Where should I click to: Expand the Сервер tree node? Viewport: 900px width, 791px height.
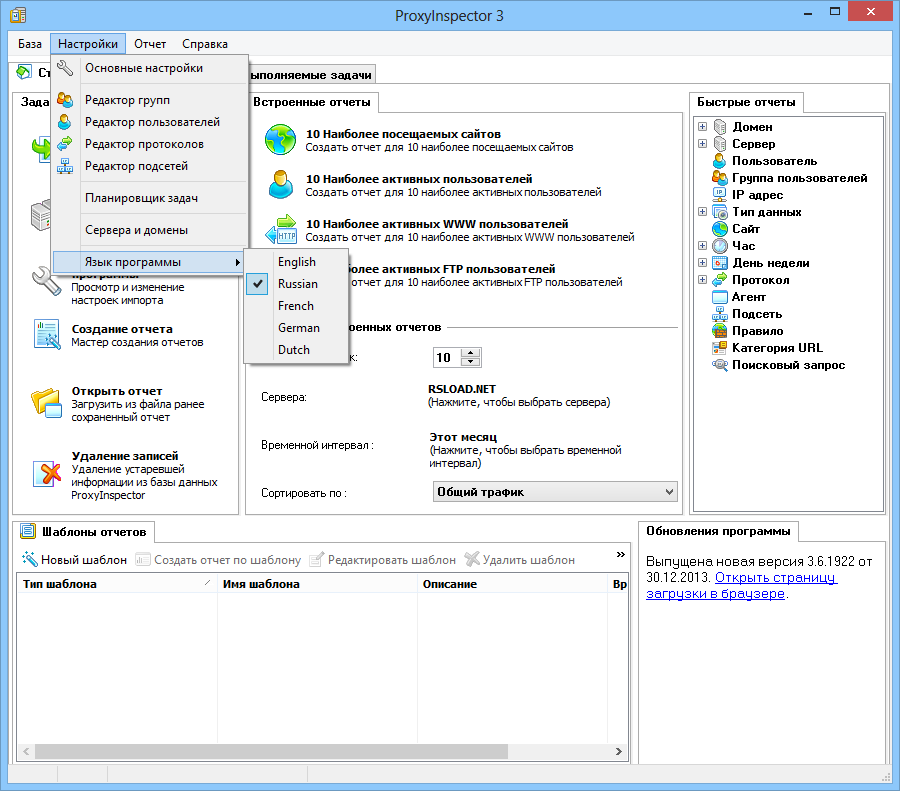(x=703, y=144)
